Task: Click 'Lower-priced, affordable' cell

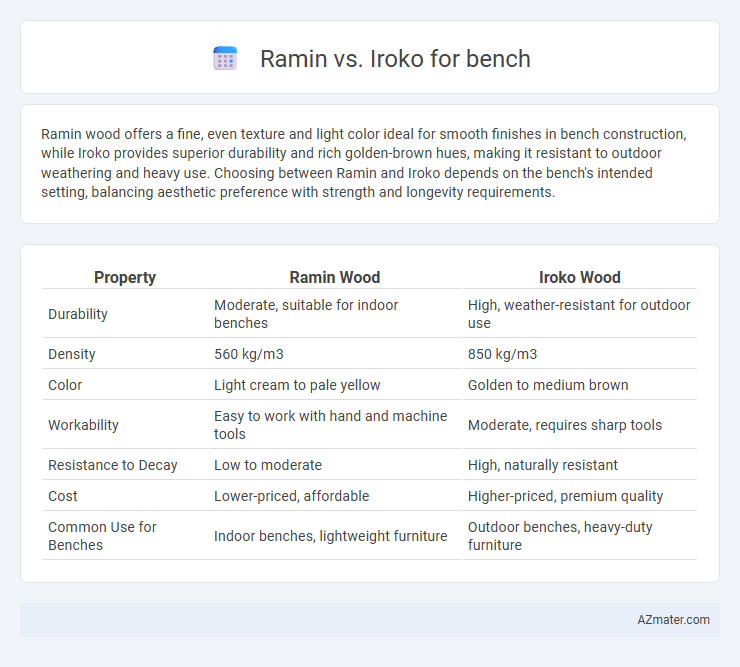Action: point(334,496)
